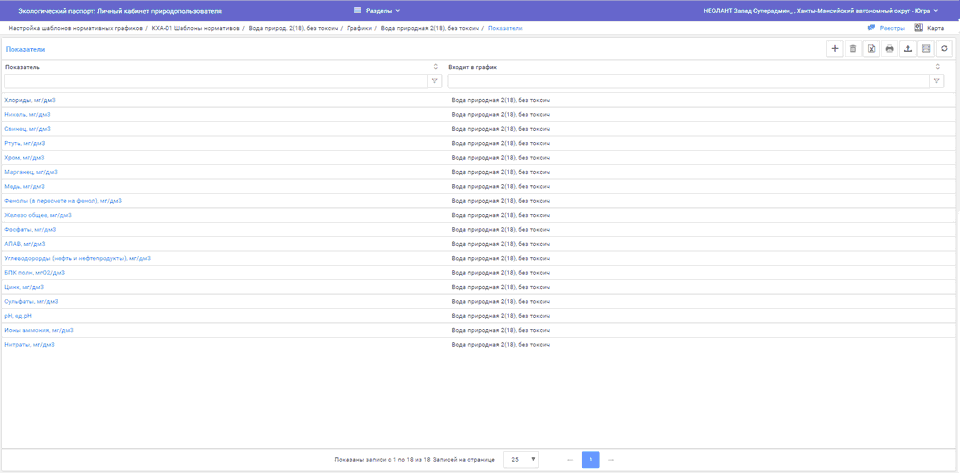
Task: Click the print icon
Action: coord(889,48)
